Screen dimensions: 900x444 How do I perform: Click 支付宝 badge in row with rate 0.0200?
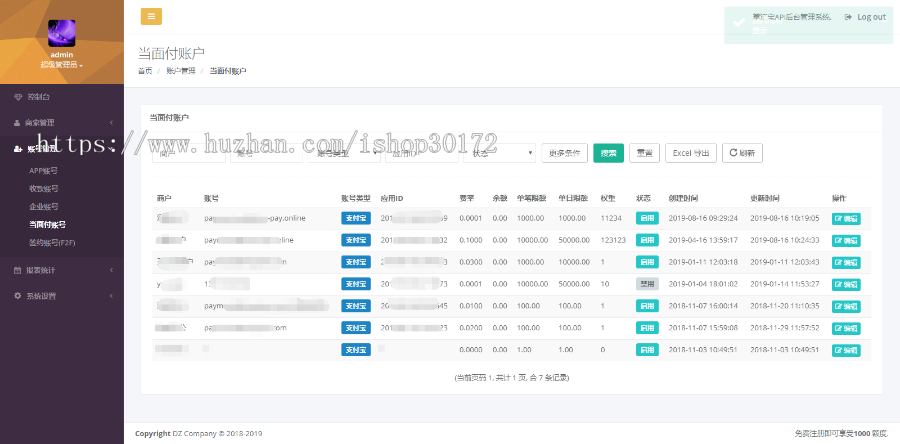356,328
